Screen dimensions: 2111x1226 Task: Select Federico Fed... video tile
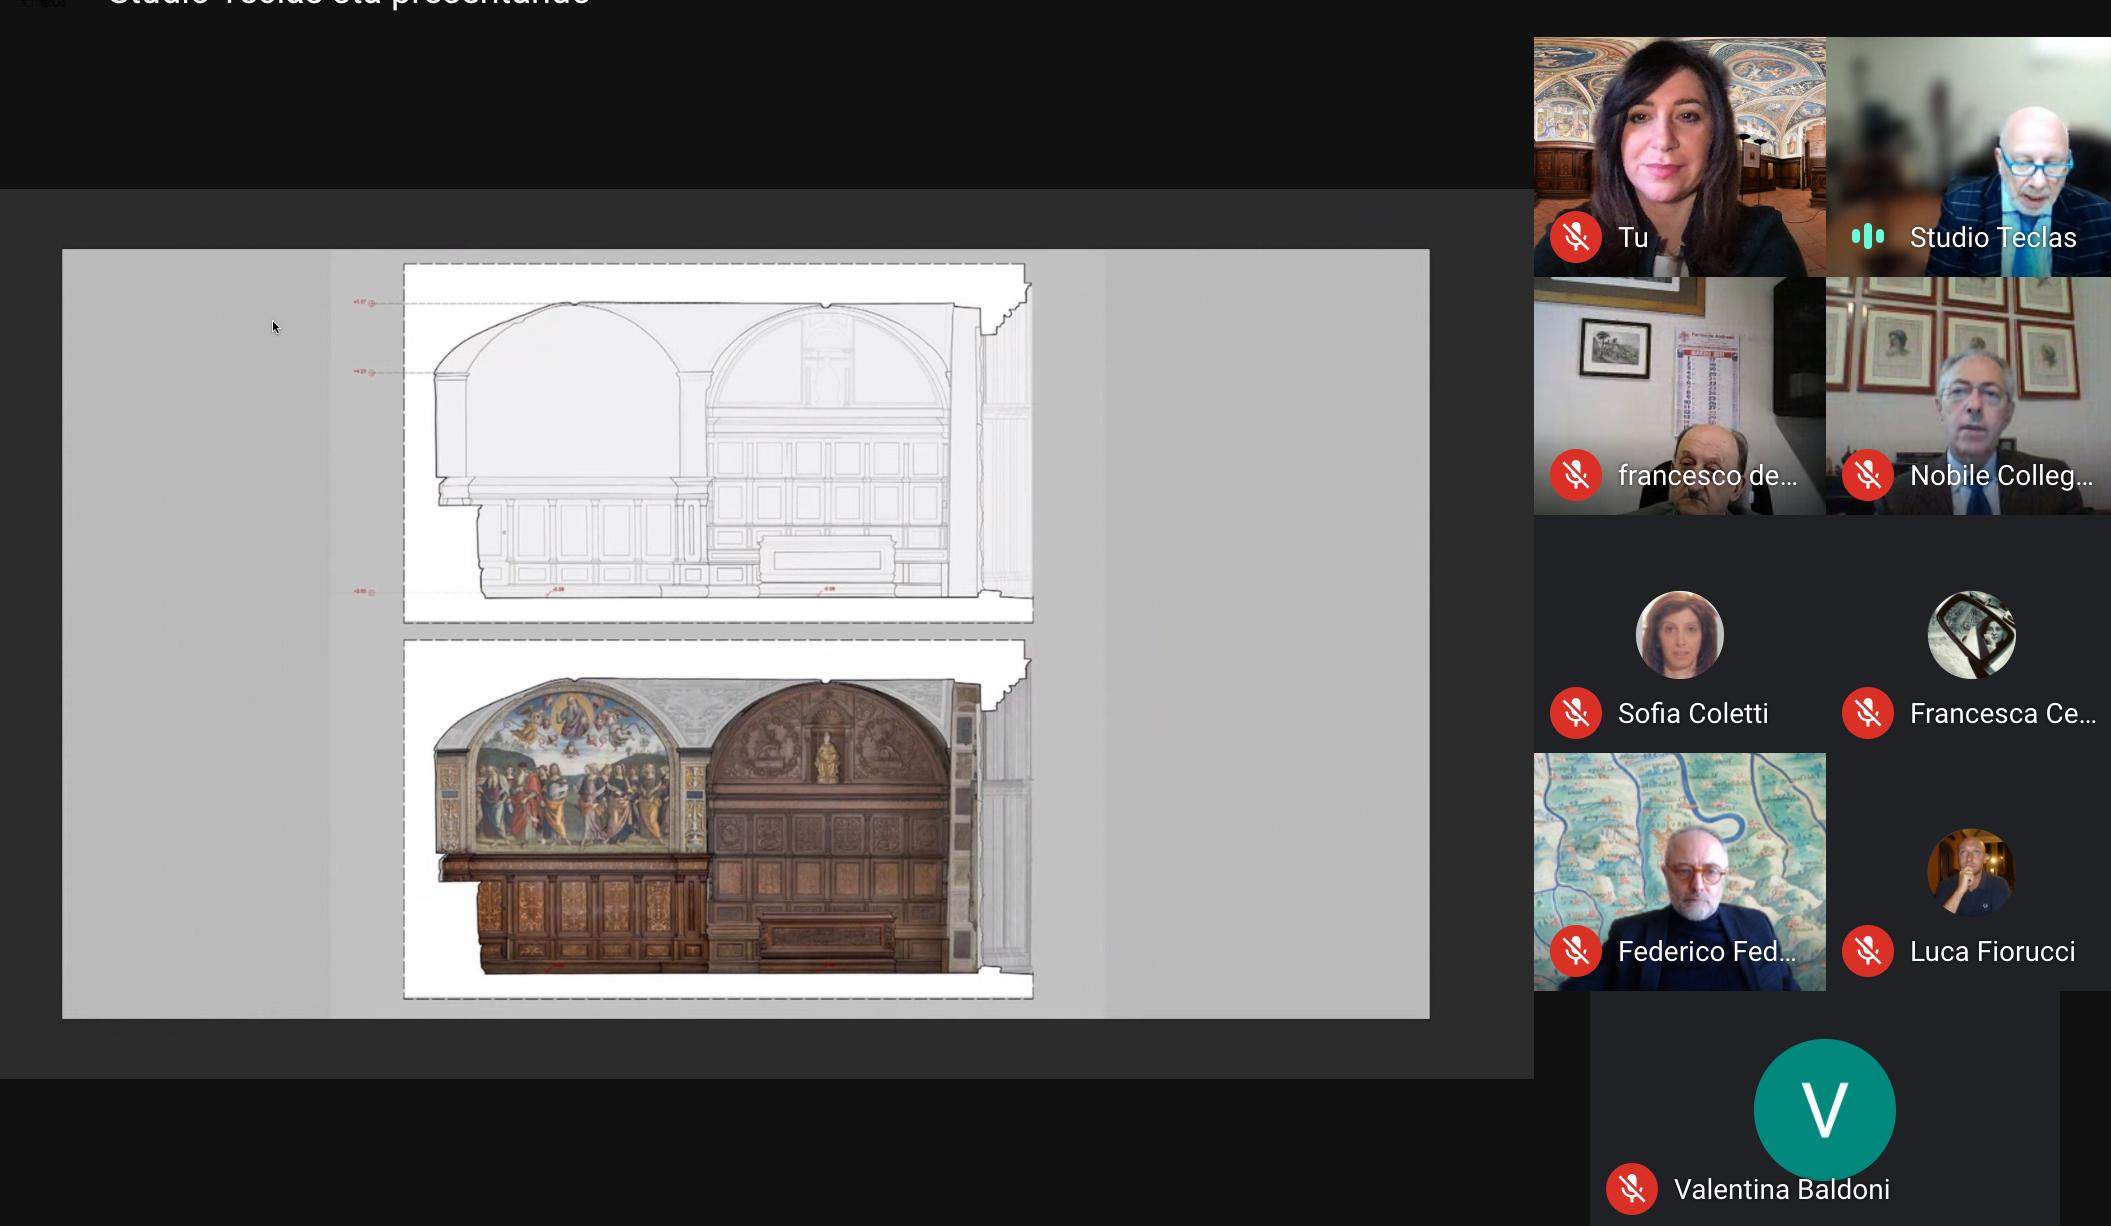(1680, 872)
